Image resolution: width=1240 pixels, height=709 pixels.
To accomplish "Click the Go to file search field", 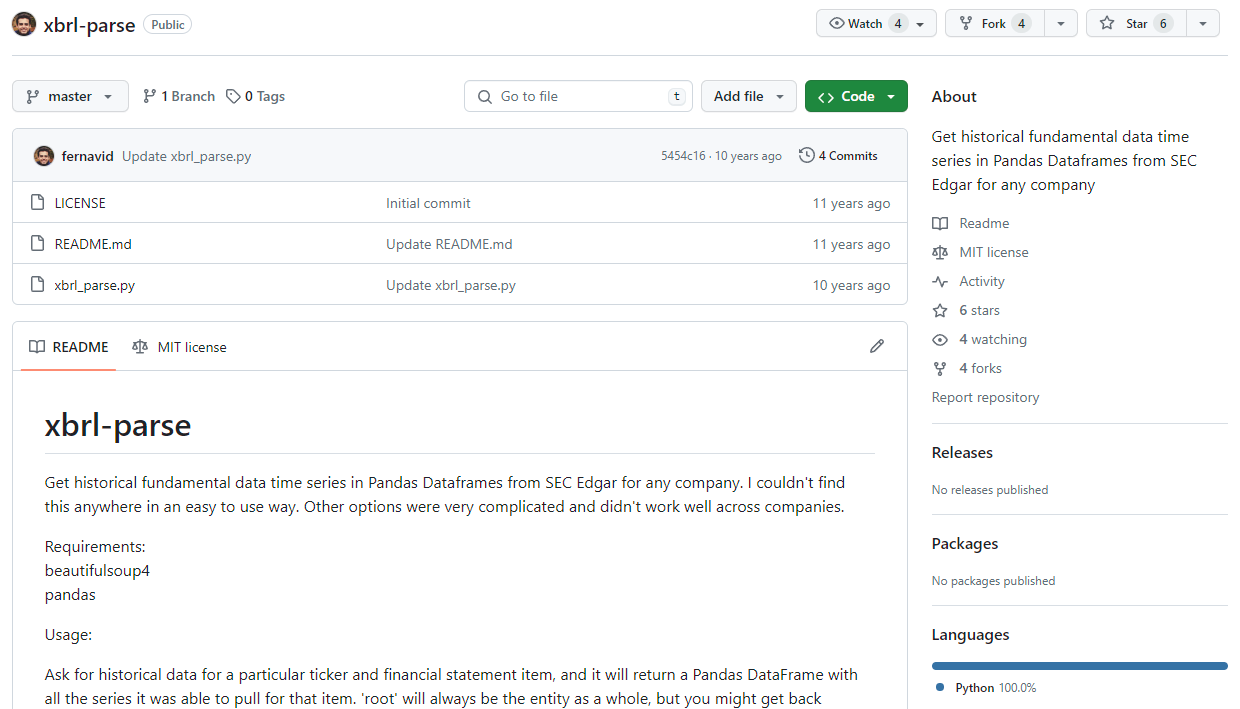I will point(579,96).
